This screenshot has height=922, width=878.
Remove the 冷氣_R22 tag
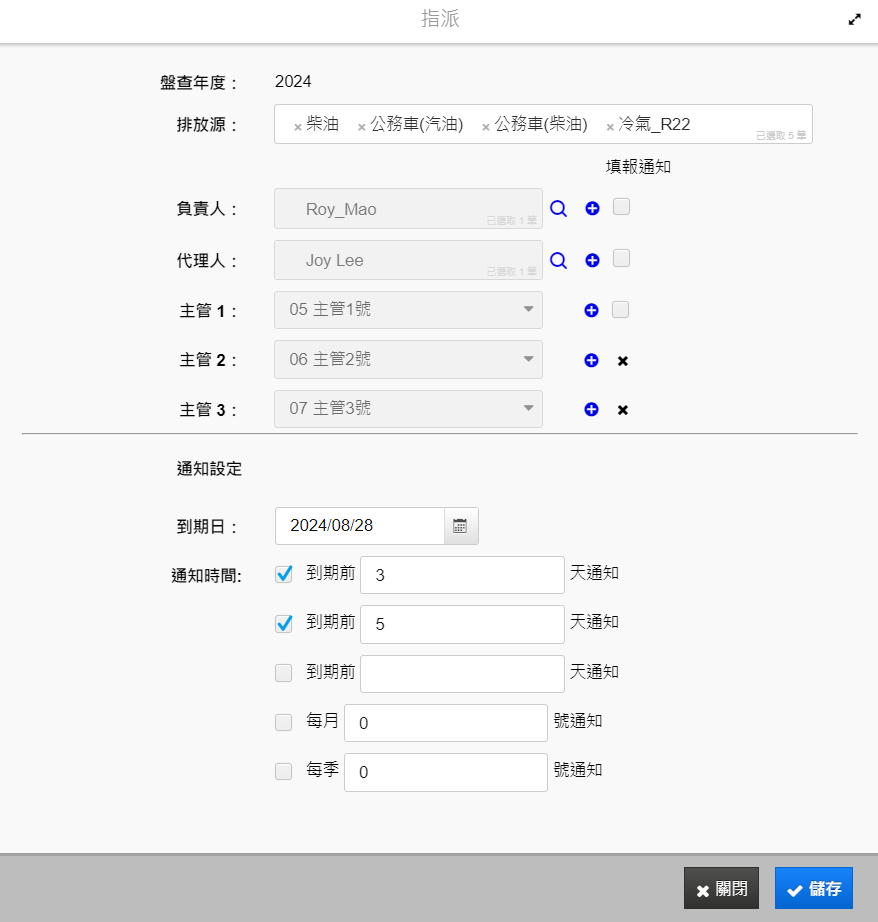click(610, 127)
